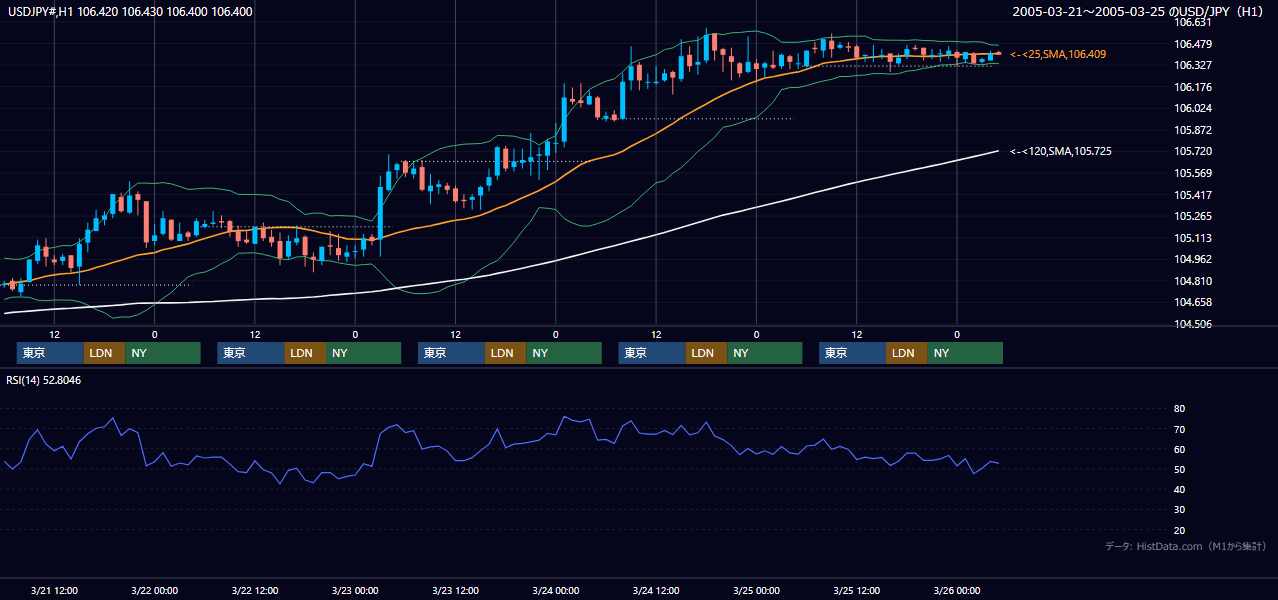Viewport: 1278px width, 600px height.
Task: Click the 3/22 00:00 date label
Action: (154, 590)
